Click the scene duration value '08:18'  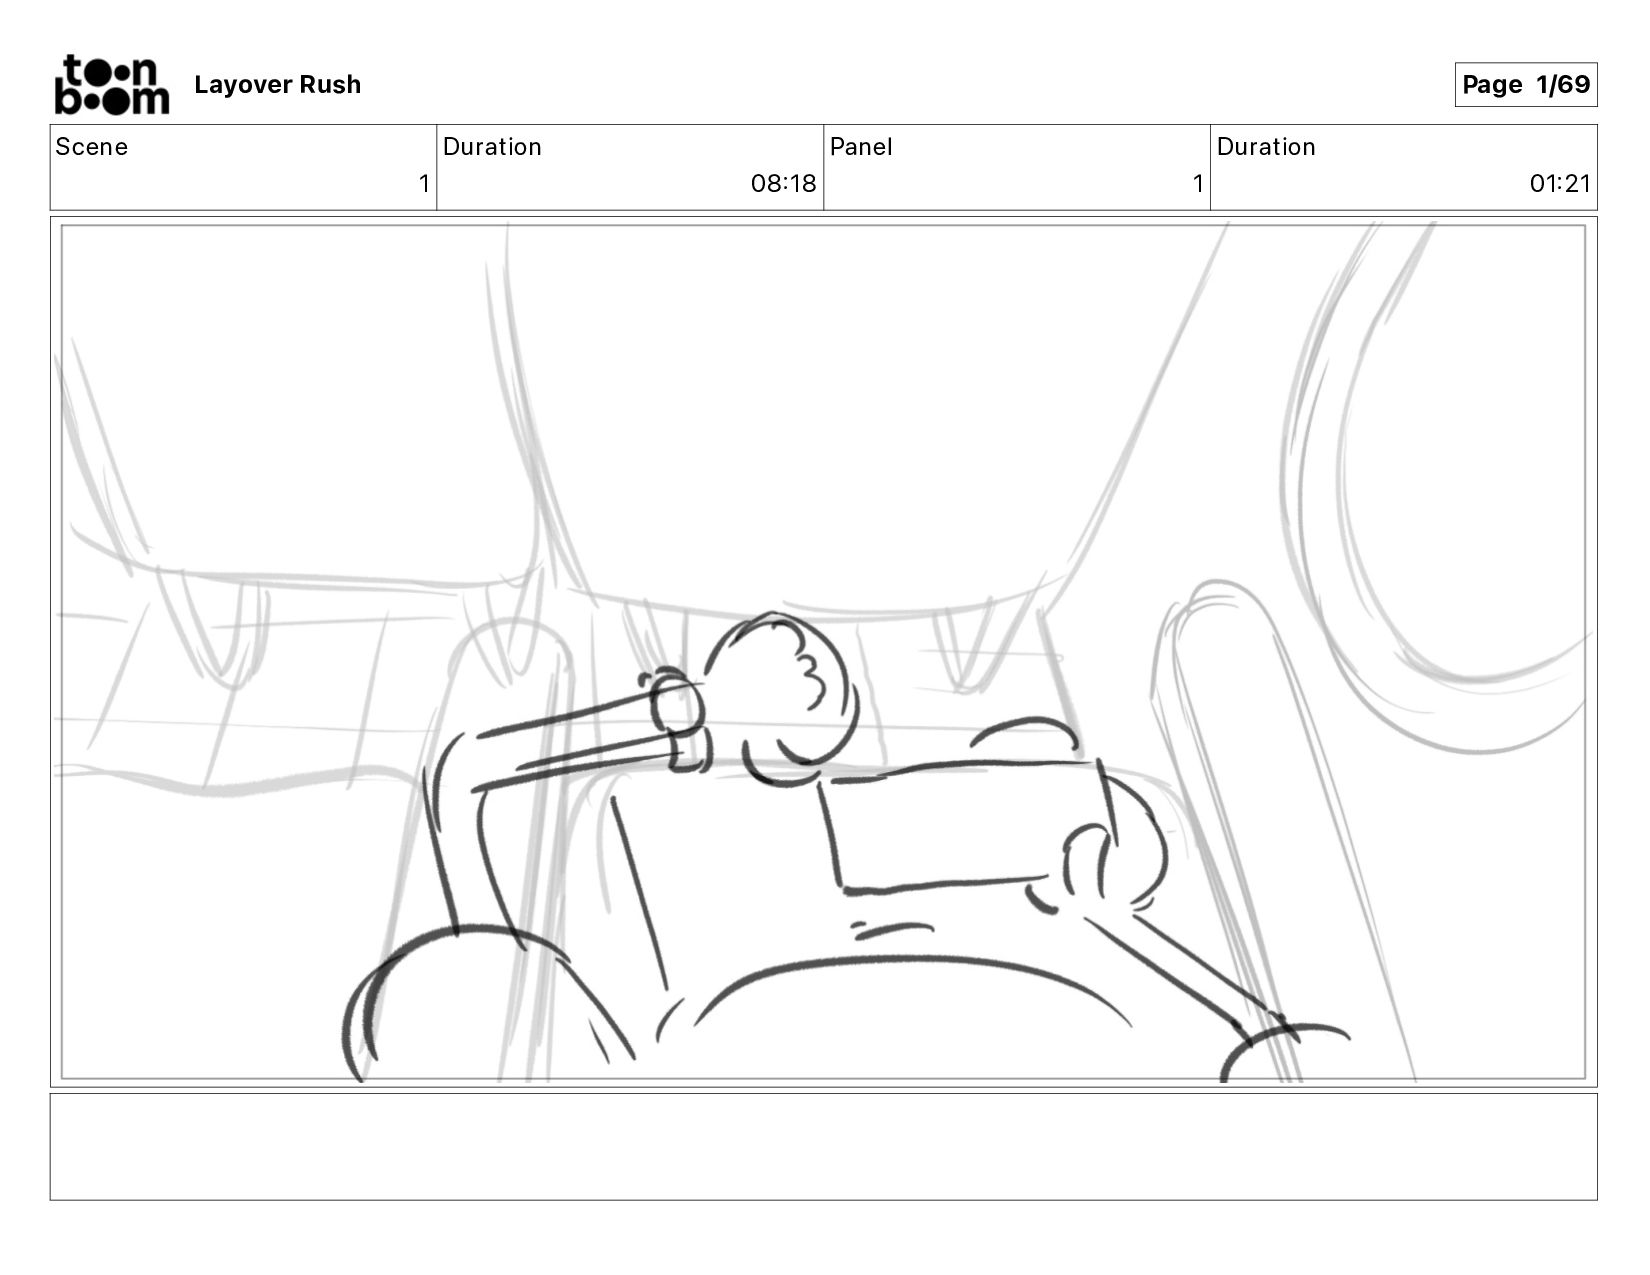pyautogui.click(x=783, y=184)
